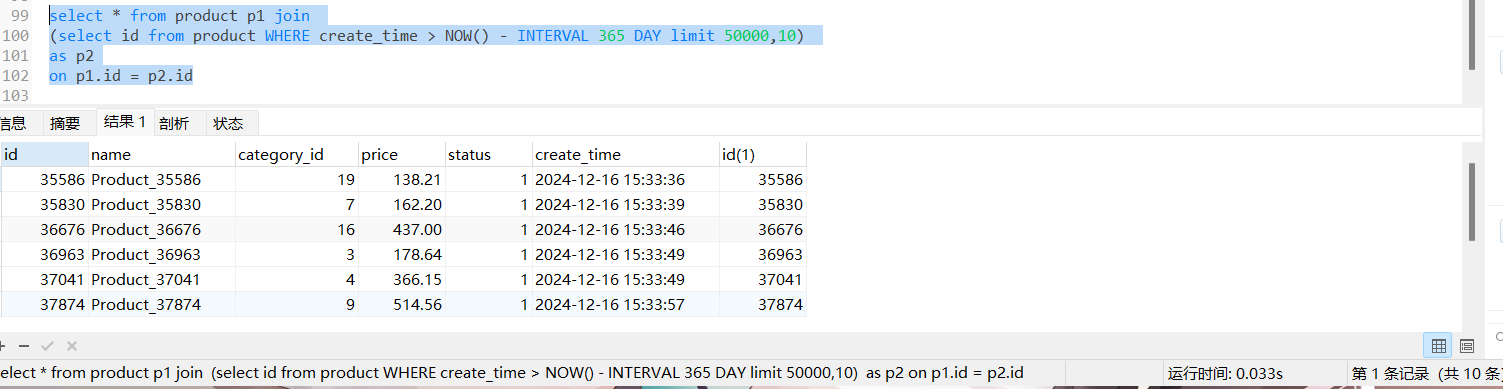Click price cell 138.21
The height and width of the screenshot is (389, 1503).
(401, 180)
